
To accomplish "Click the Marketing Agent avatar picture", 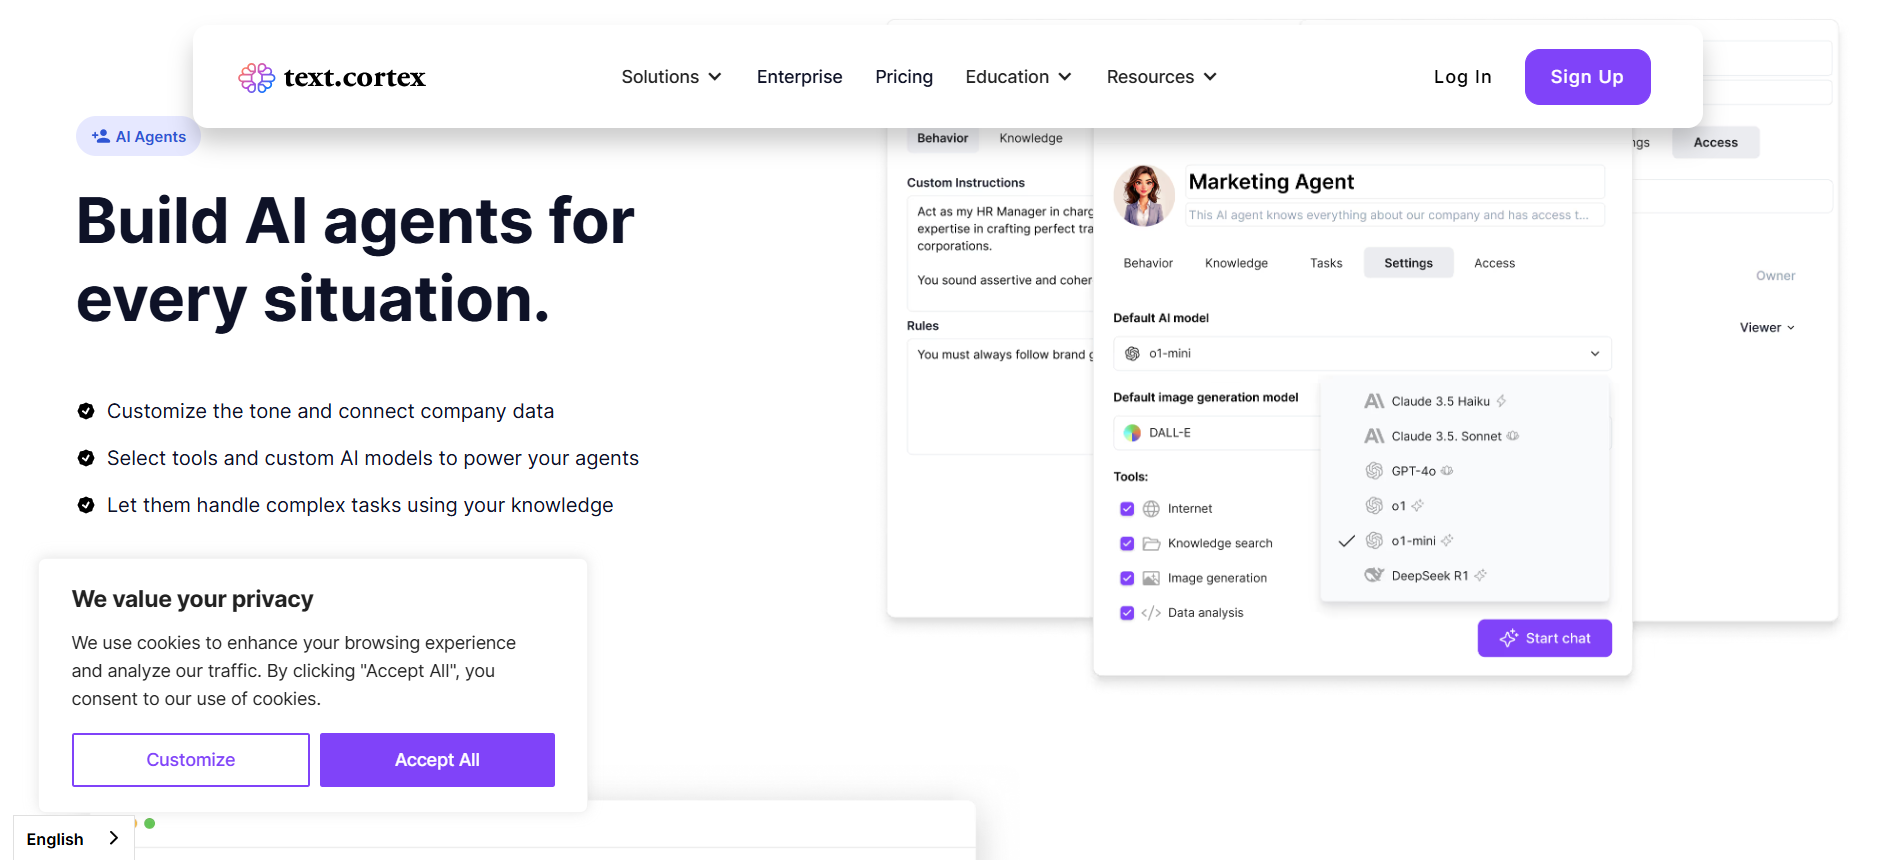I will 1144,195.
